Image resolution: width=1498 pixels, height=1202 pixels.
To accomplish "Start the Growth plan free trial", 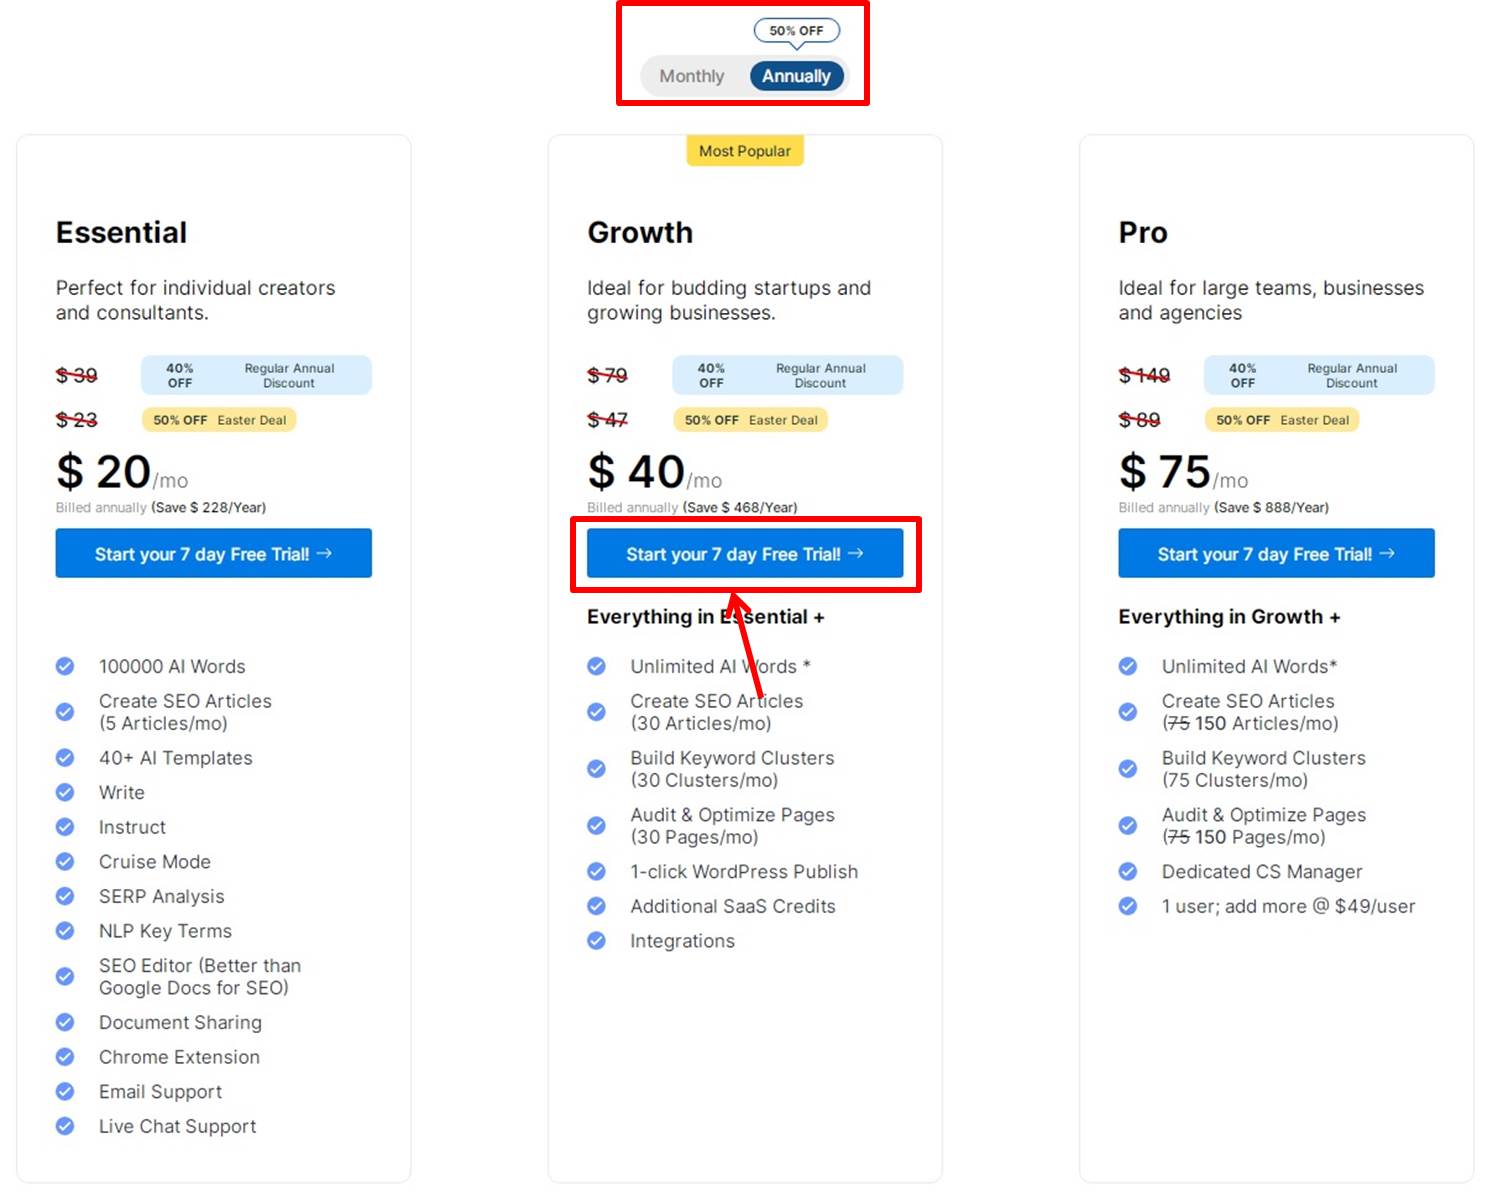I will click(x=745, y=553).
